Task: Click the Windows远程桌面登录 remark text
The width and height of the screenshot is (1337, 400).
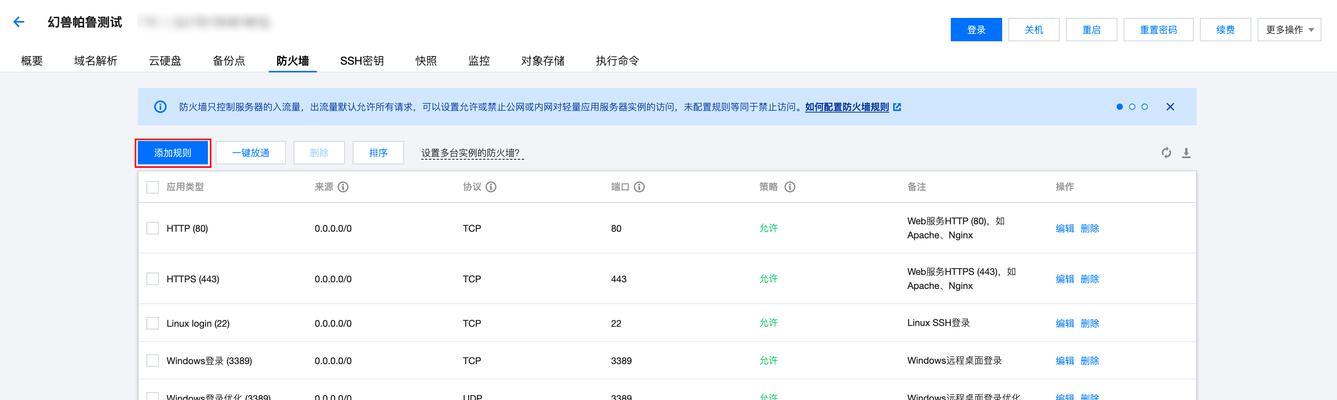Action: [955, 360]
